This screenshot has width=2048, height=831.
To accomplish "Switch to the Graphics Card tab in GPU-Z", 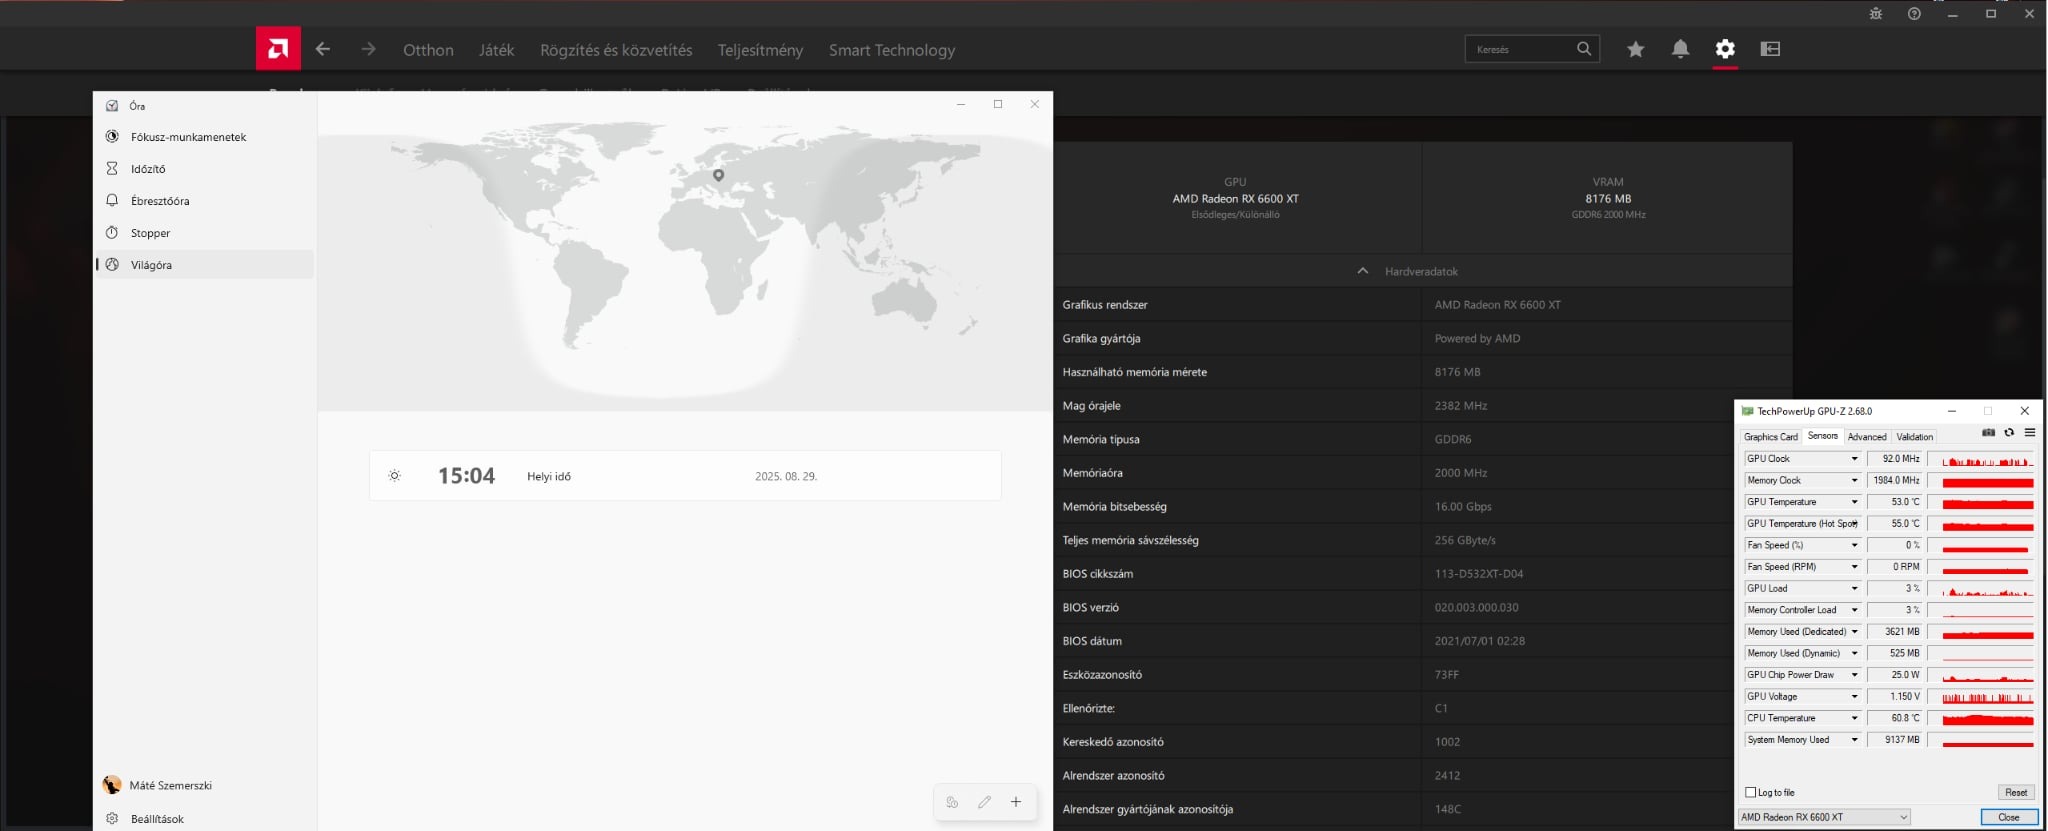I will [1771, 437].
